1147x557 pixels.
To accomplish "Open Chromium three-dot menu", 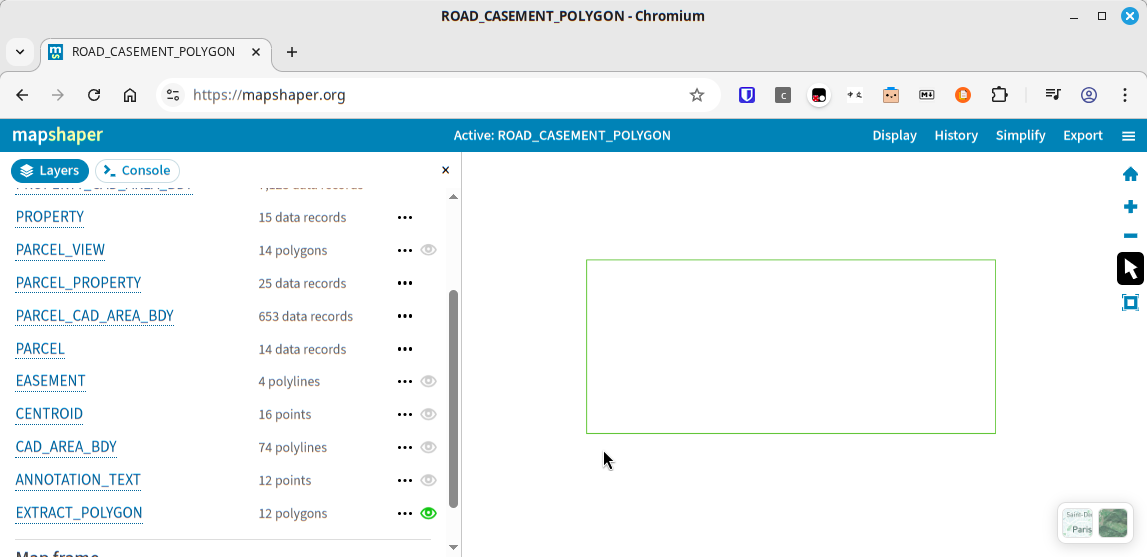I will click(1125, 95).
